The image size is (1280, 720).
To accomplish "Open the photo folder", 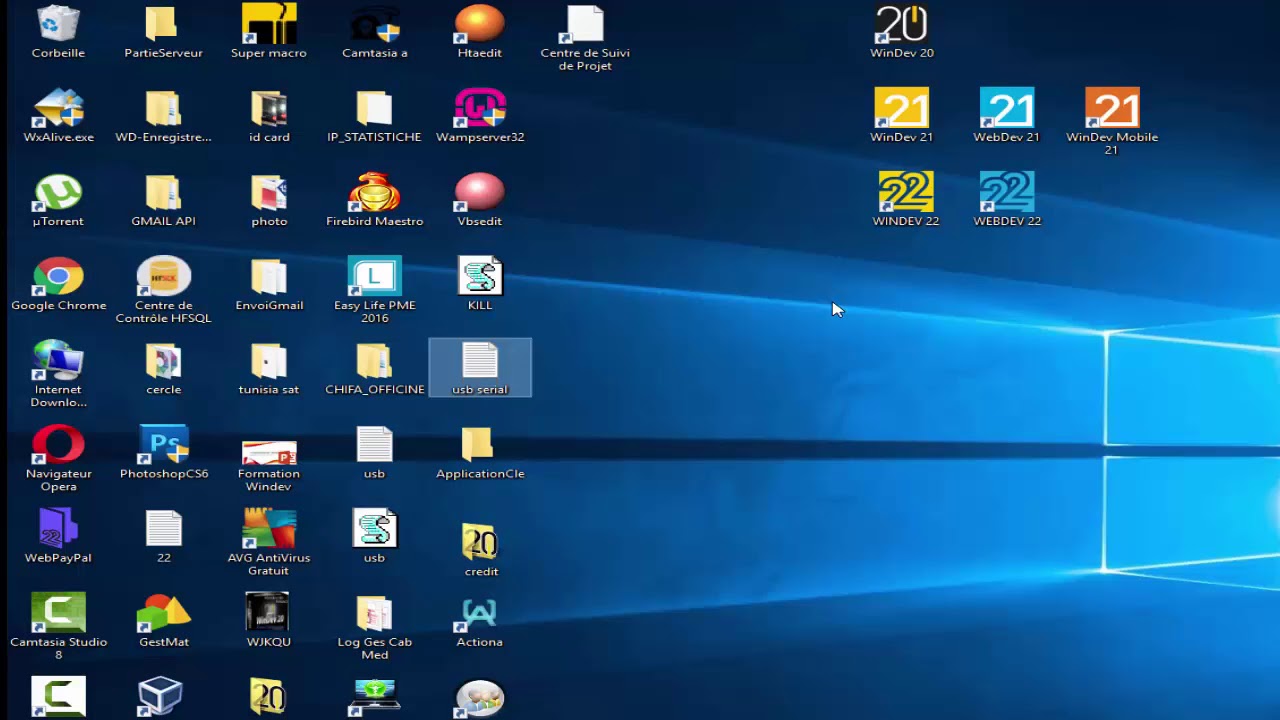I will point(269,200).
